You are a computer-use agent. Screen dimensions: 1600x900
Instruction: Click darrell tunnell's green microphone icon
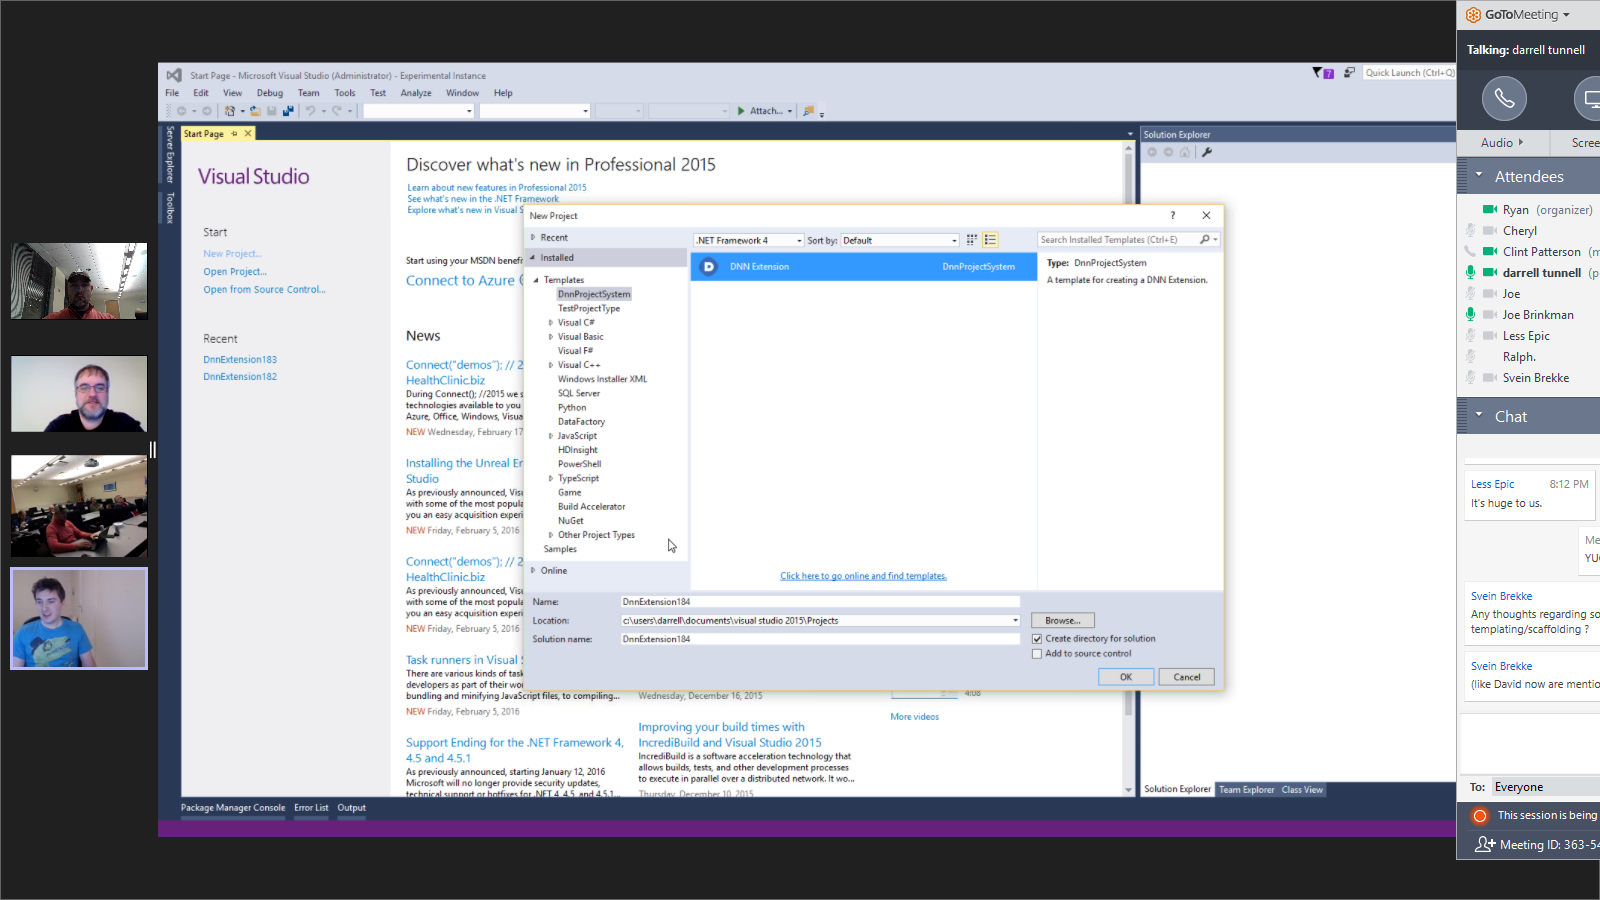tap(1470, 272)
